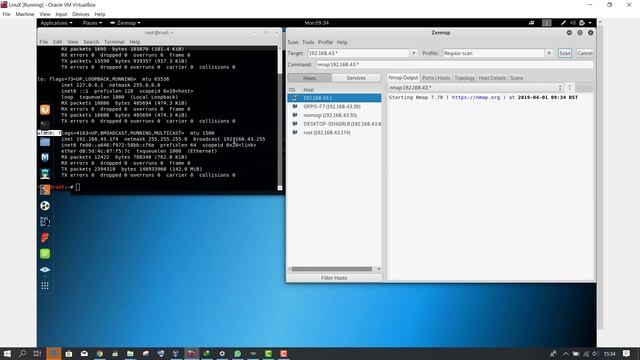Open the terminal Search menu
This screenshot has height=360, width=640.
pos(91,42)
